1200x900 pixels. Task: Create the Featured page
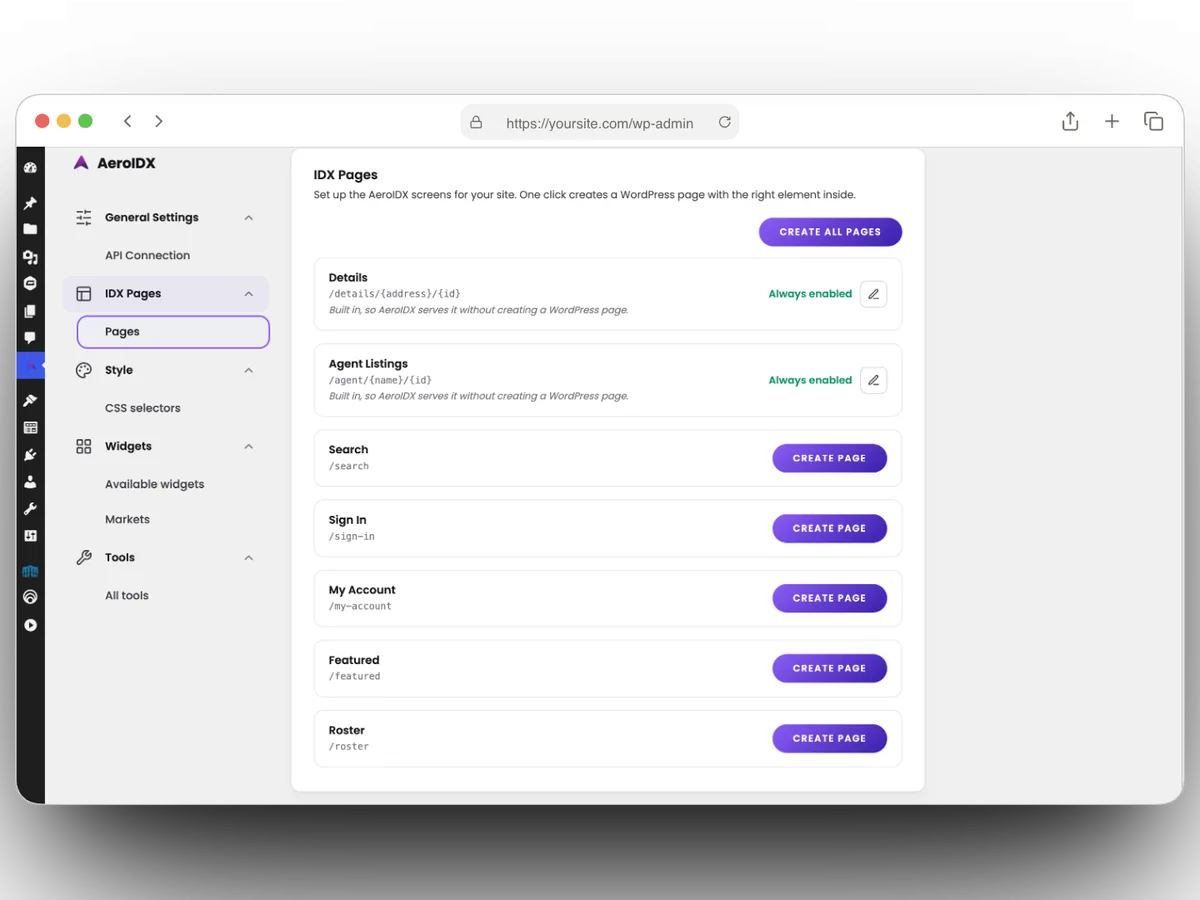(x=829, y=668)
